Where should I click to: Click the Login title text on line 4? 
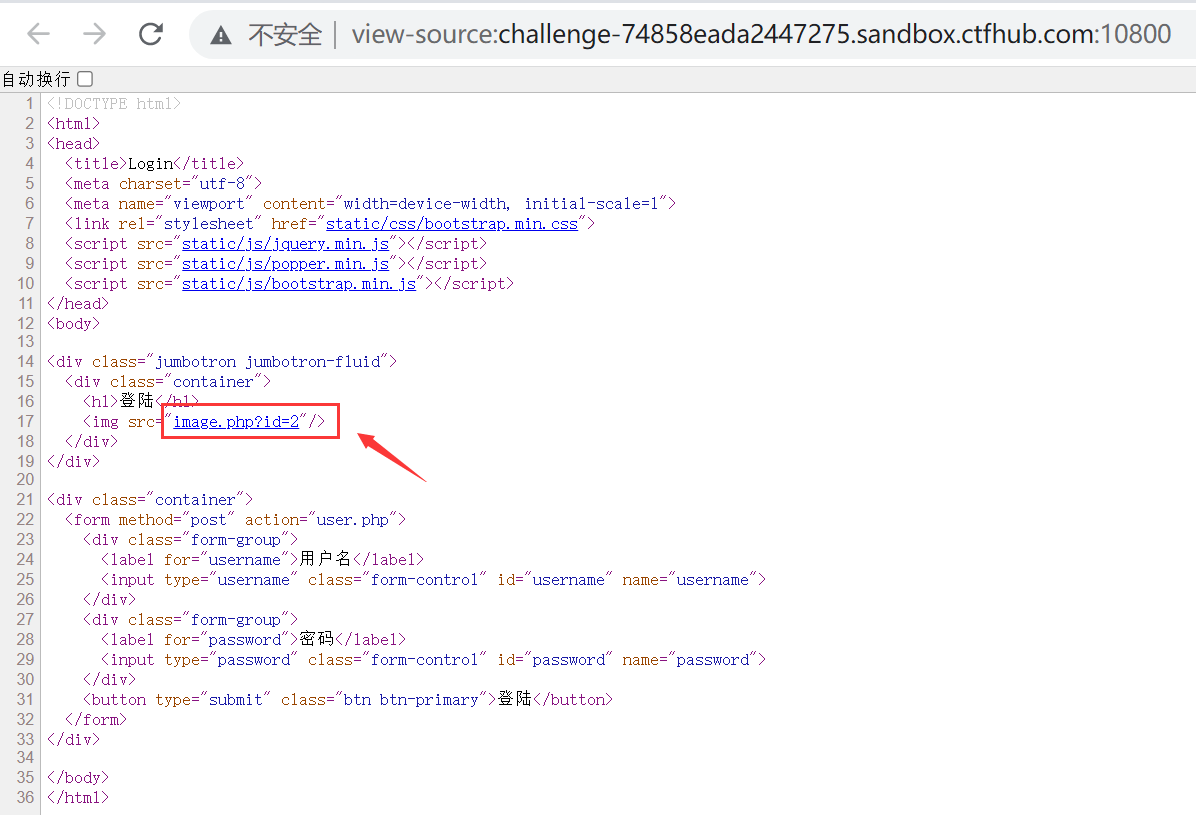(150, 164)
